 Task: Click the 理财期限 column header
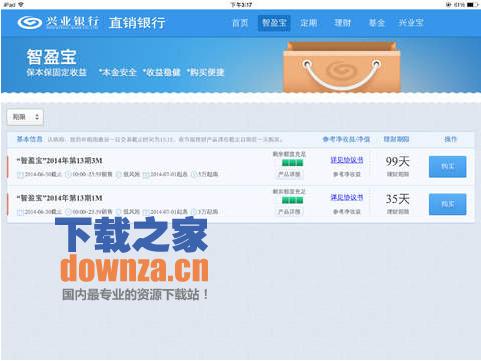pos(397,139)
